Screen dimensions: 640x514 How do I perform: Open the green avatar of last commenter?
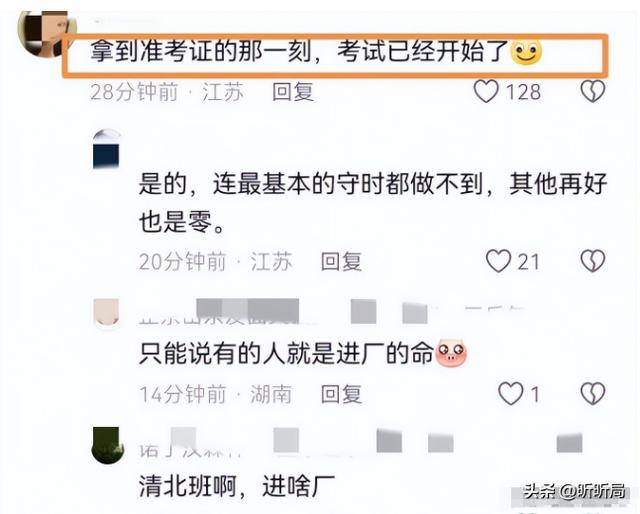107,445
